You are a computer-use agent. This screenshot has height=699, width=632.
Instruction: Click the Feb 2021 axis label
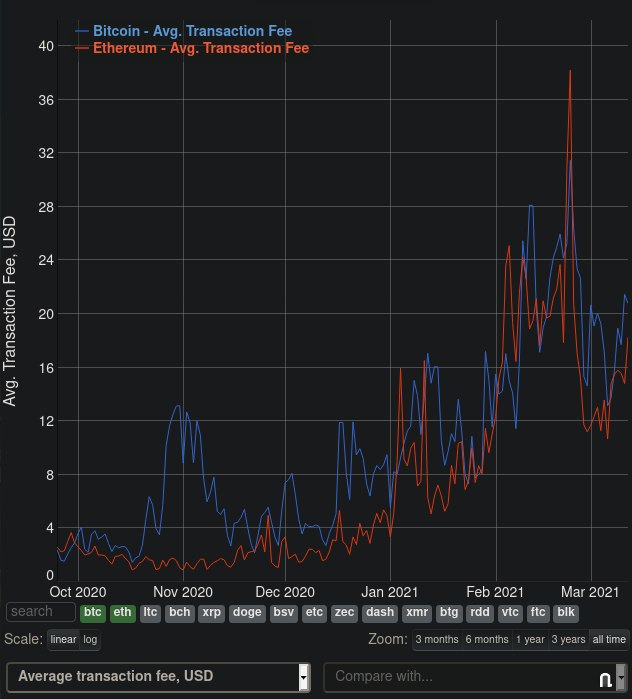(x=495, y=592)
